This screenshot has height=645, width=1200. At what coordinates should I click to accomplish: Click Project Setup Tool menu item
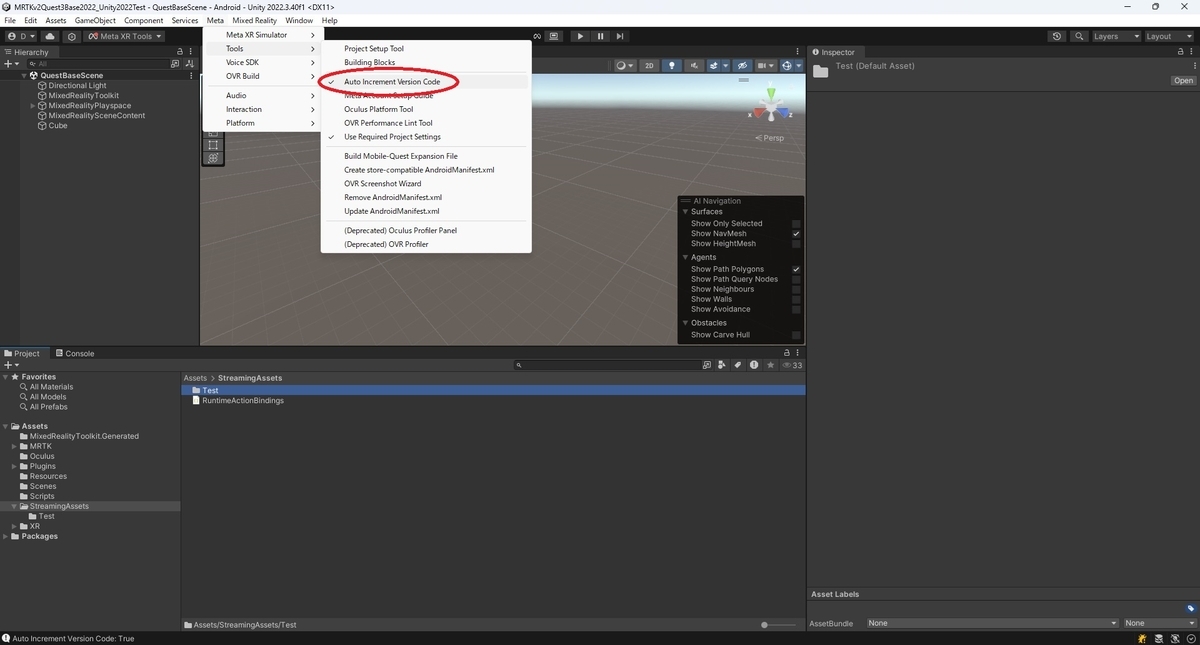(426, 49)
